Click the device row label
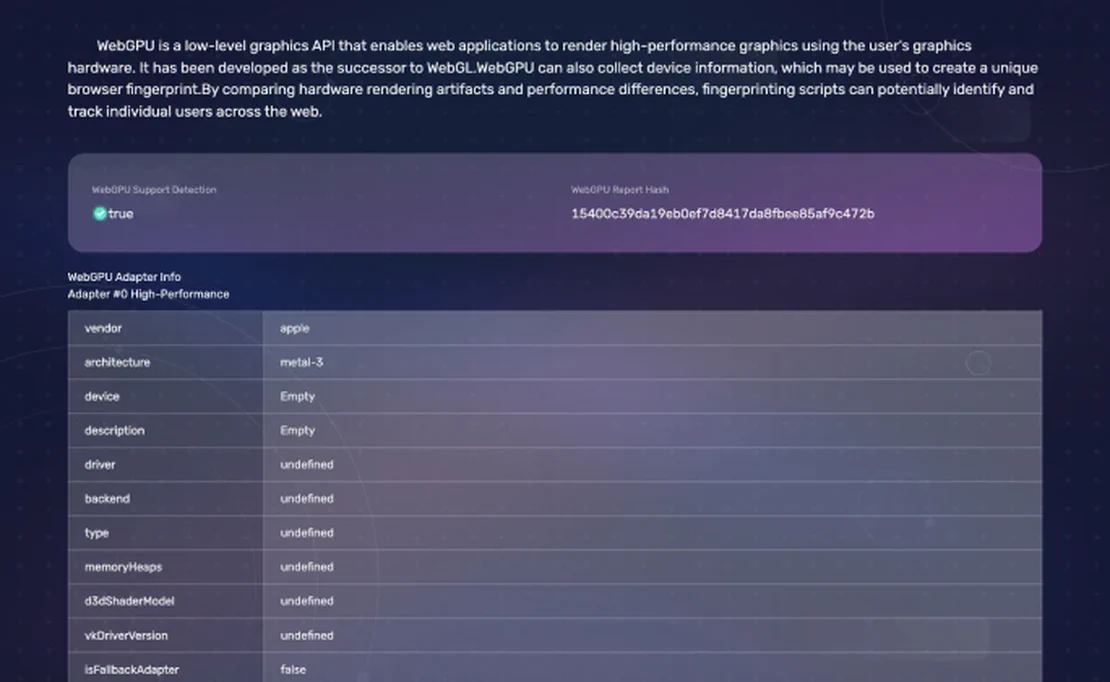The width and height of the screenshot is (1110, 682). coord(102,396)
